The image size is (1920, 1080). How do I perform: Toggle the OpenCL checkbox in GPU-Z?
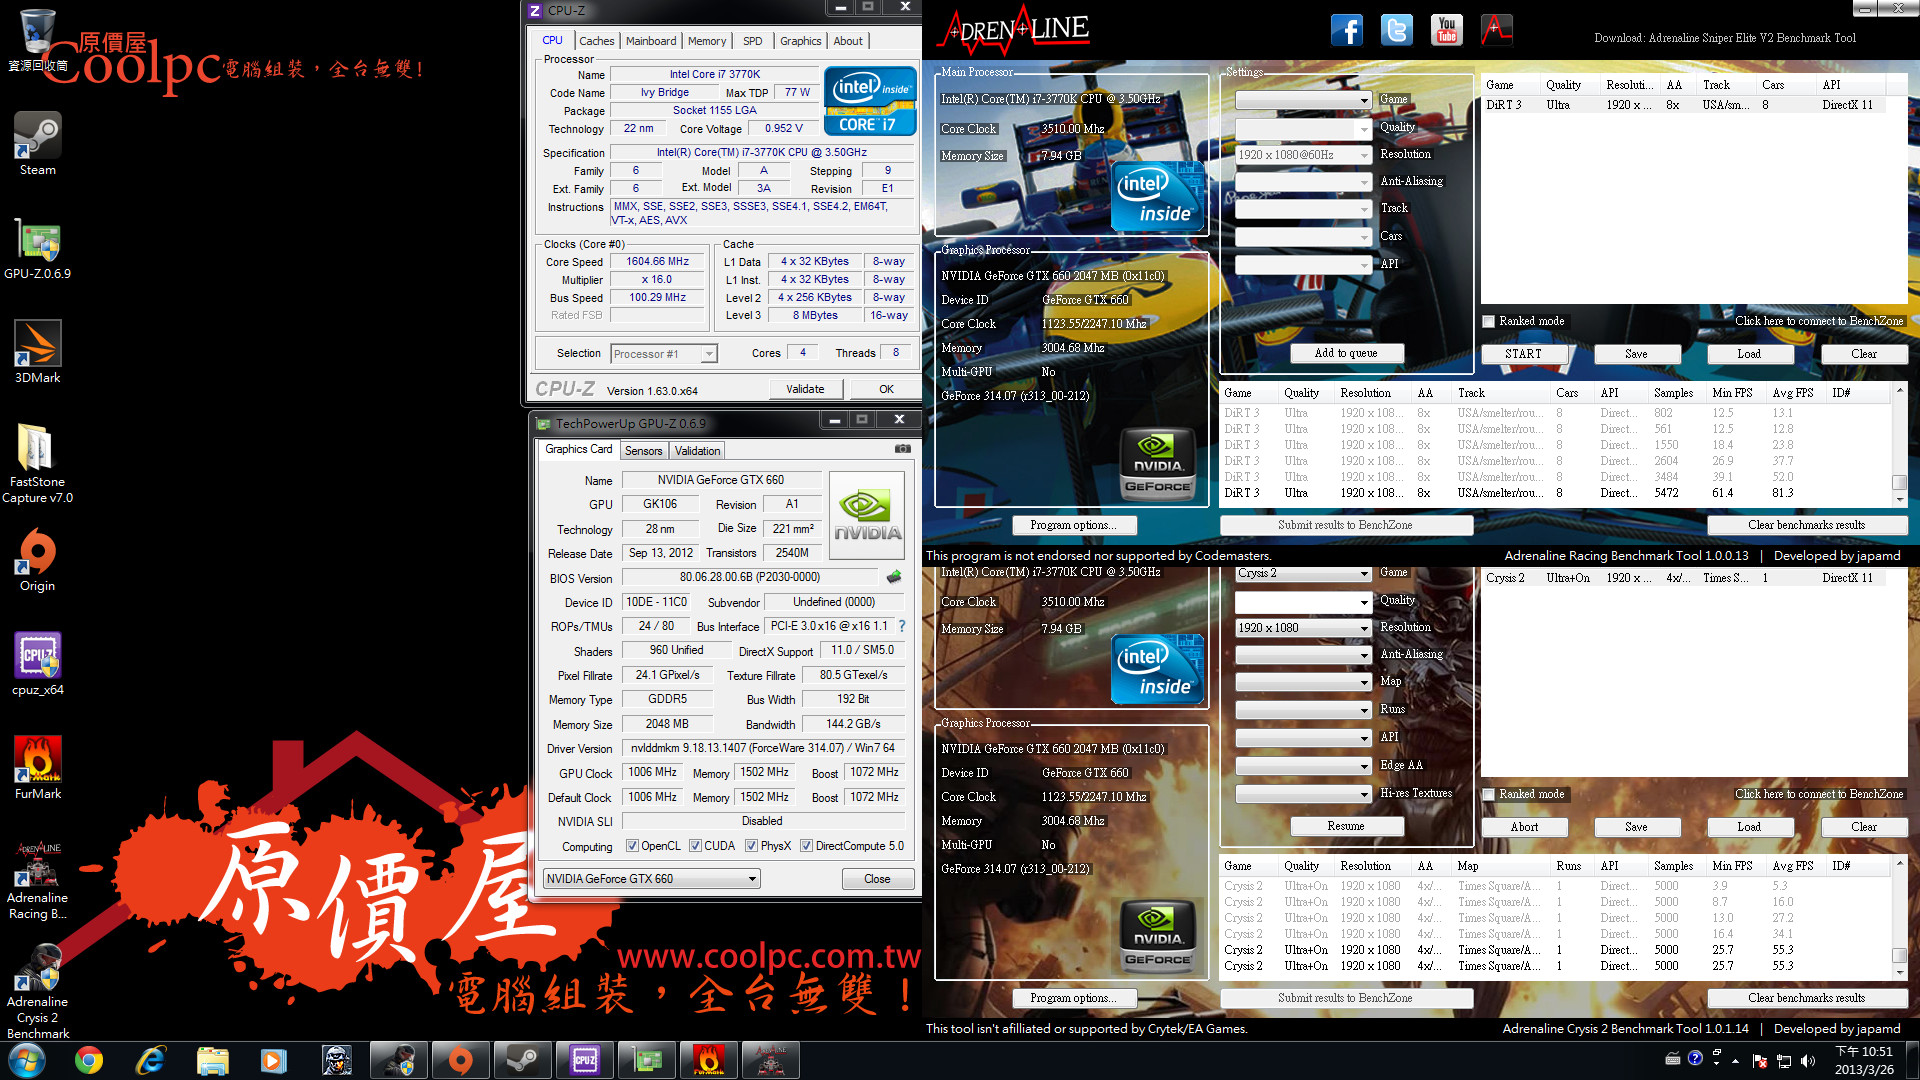(x=632, y=846)
